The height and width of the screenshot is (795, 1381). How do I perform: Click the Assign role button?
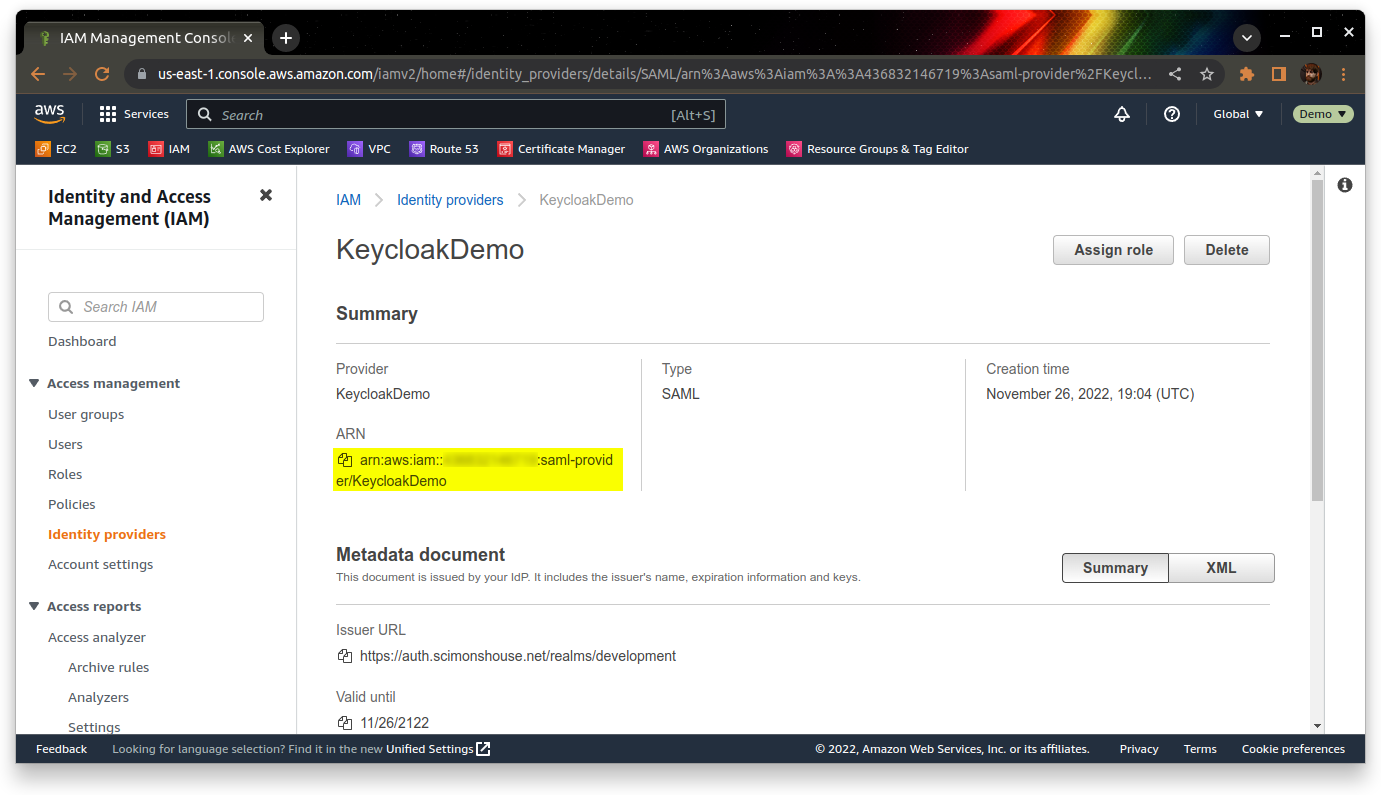1113,250
